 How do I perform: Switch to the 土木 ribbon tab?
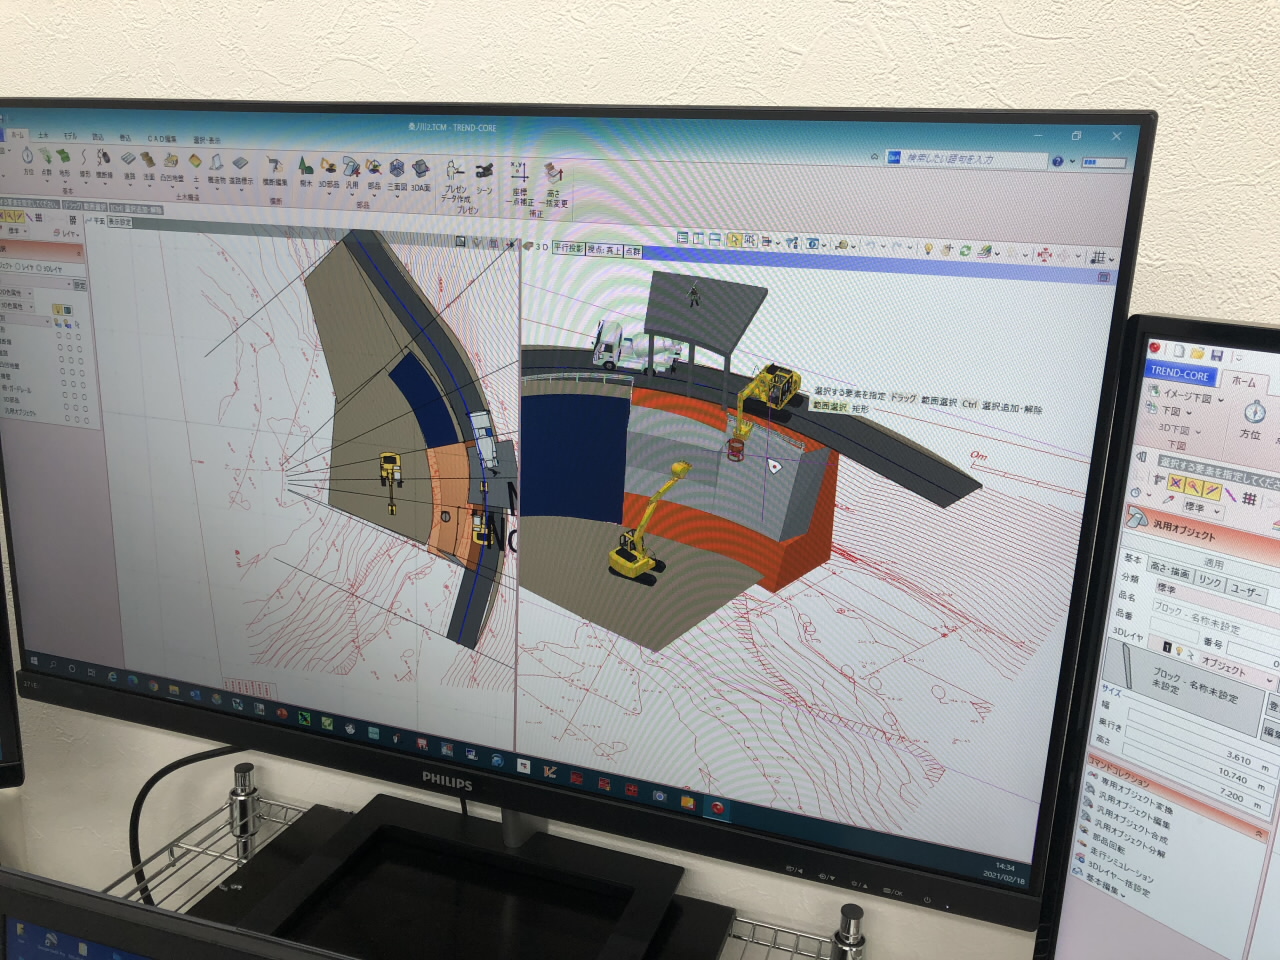tap(42, 133)
